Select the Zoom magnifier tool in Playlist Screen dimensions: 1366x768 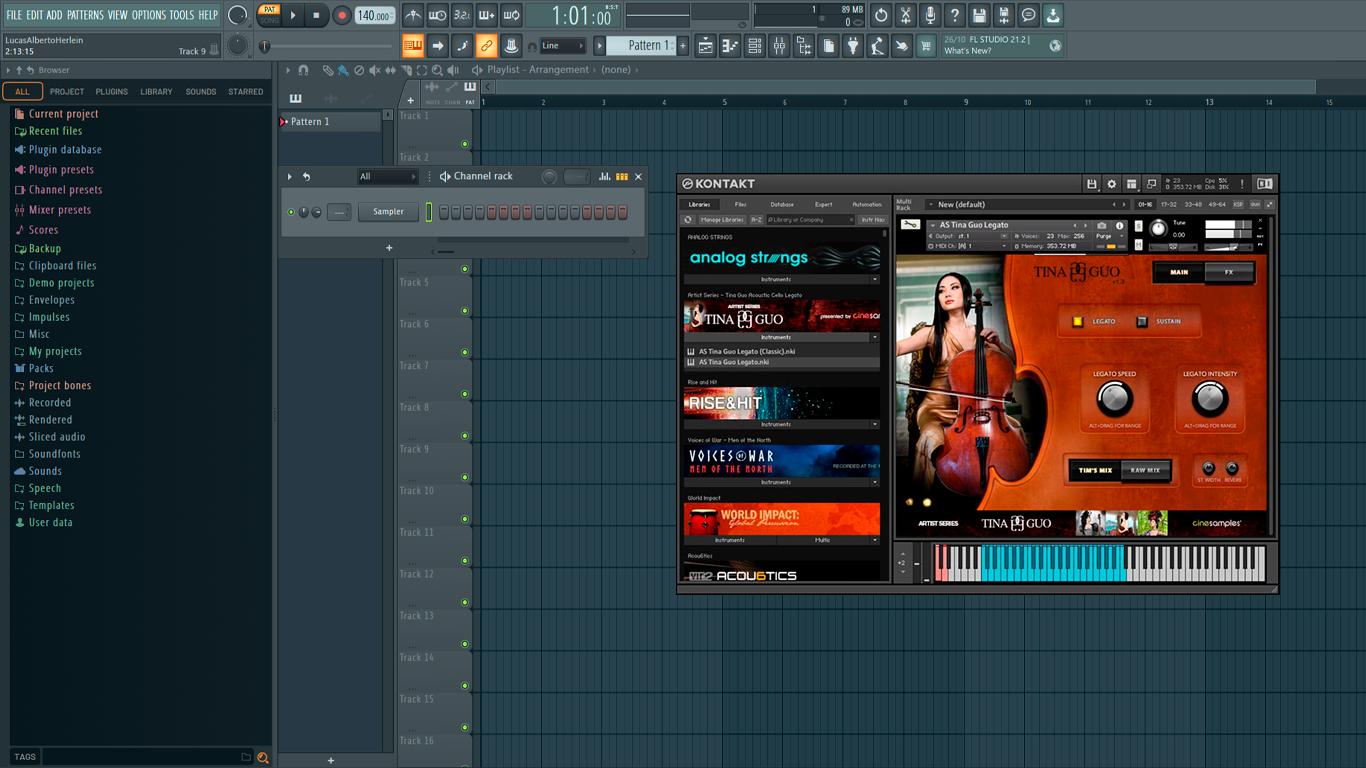click(x=437, y=70)
